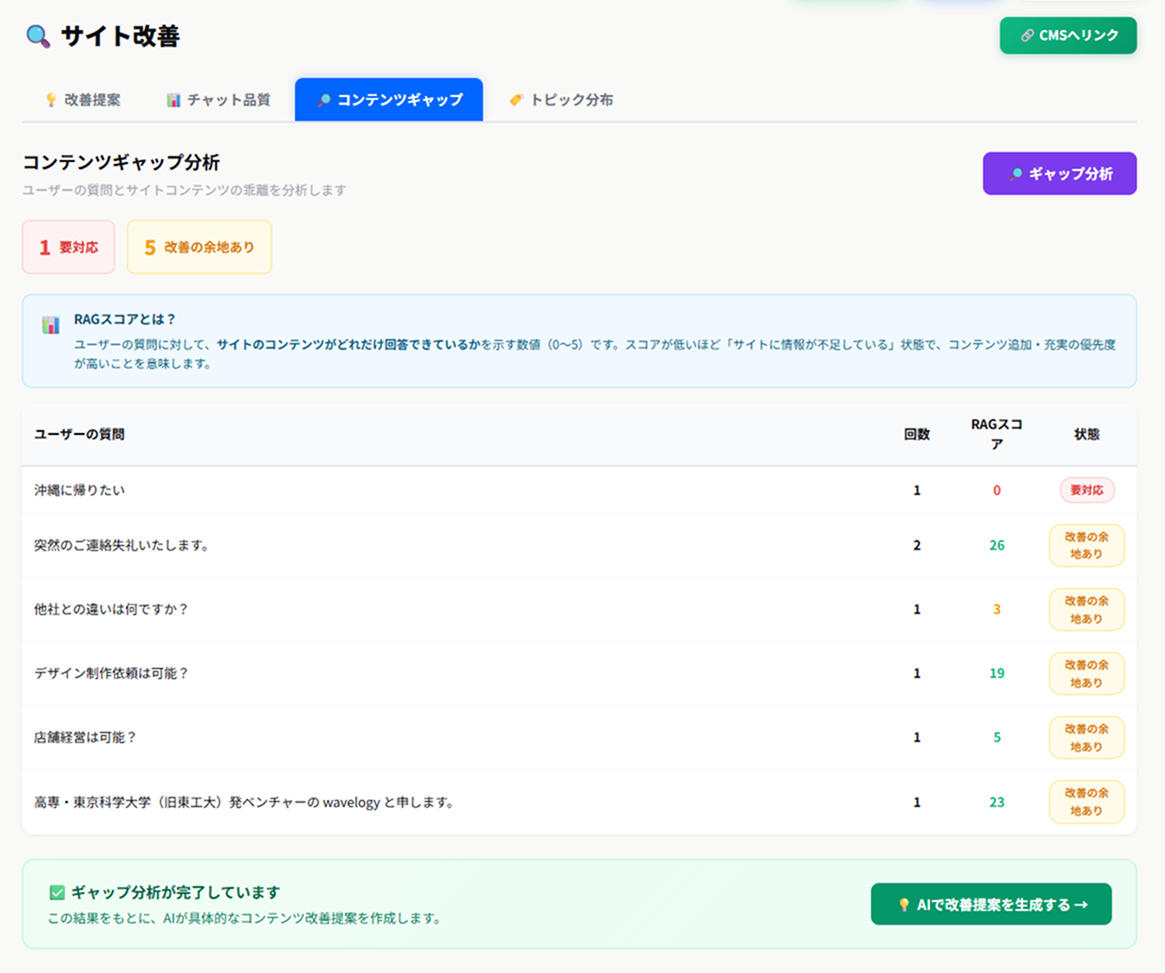
Task: Select the コンテンツギャップ tab
Action: (x=389, y=100)
